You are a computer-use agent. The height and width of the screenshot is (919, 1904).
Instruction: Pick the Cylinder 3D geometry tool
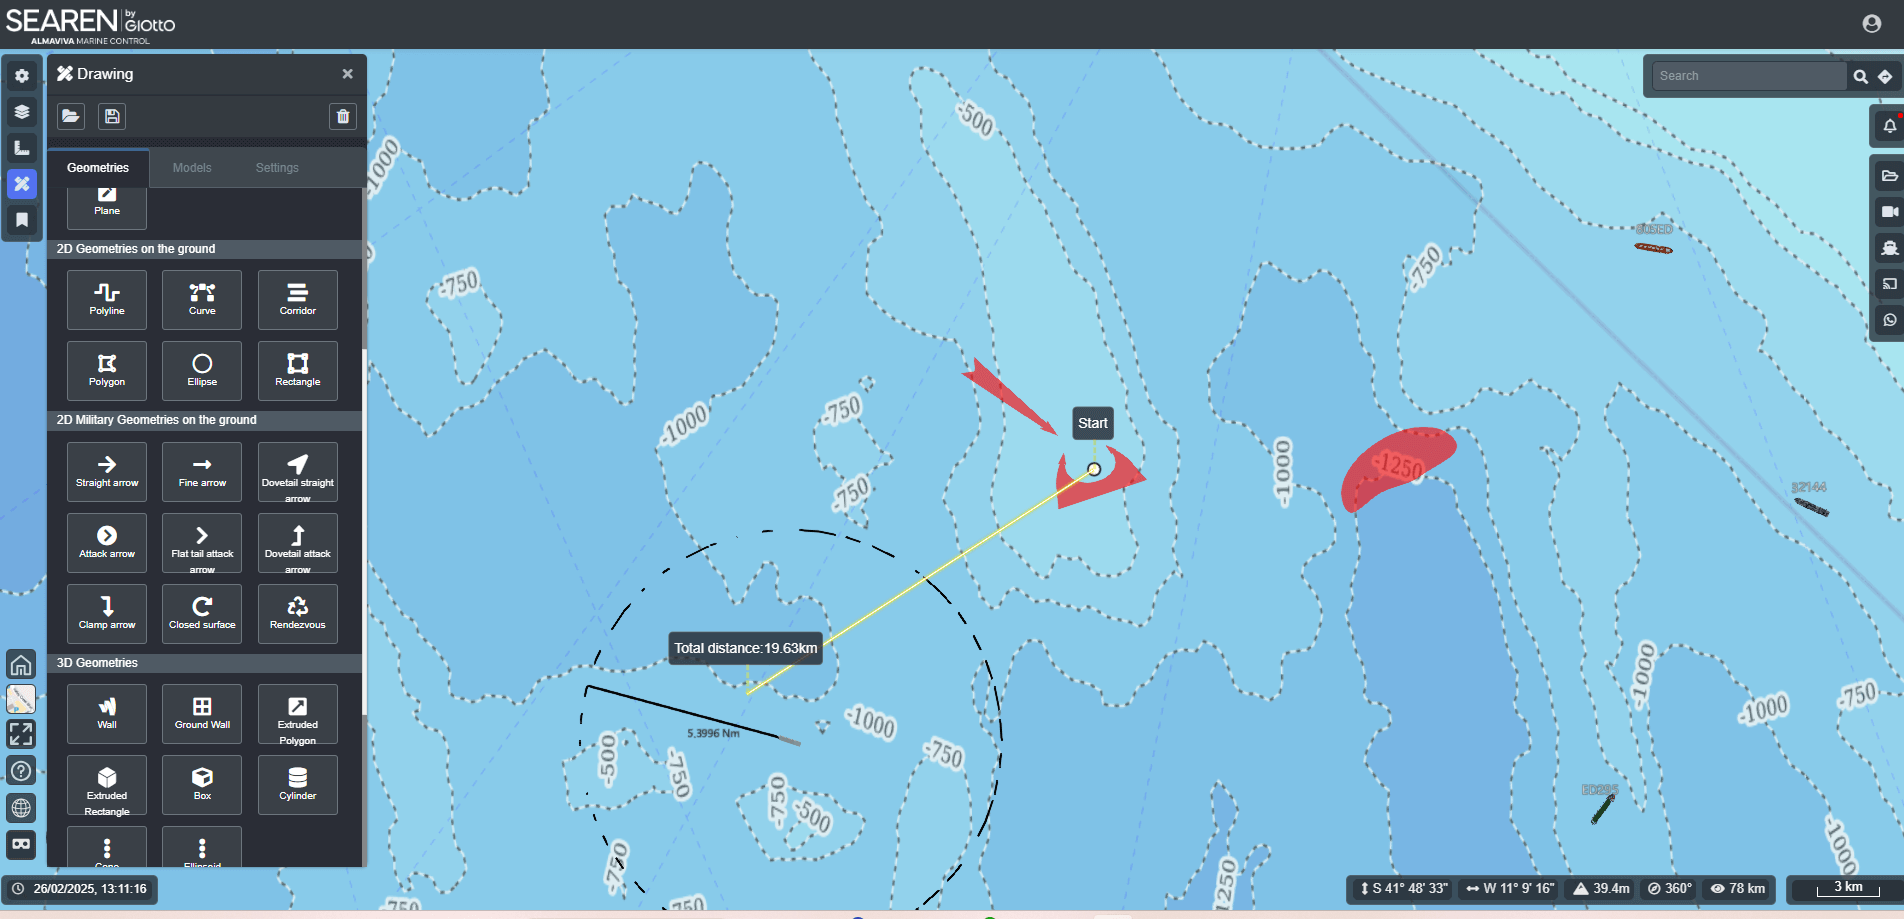pos(297,784)
